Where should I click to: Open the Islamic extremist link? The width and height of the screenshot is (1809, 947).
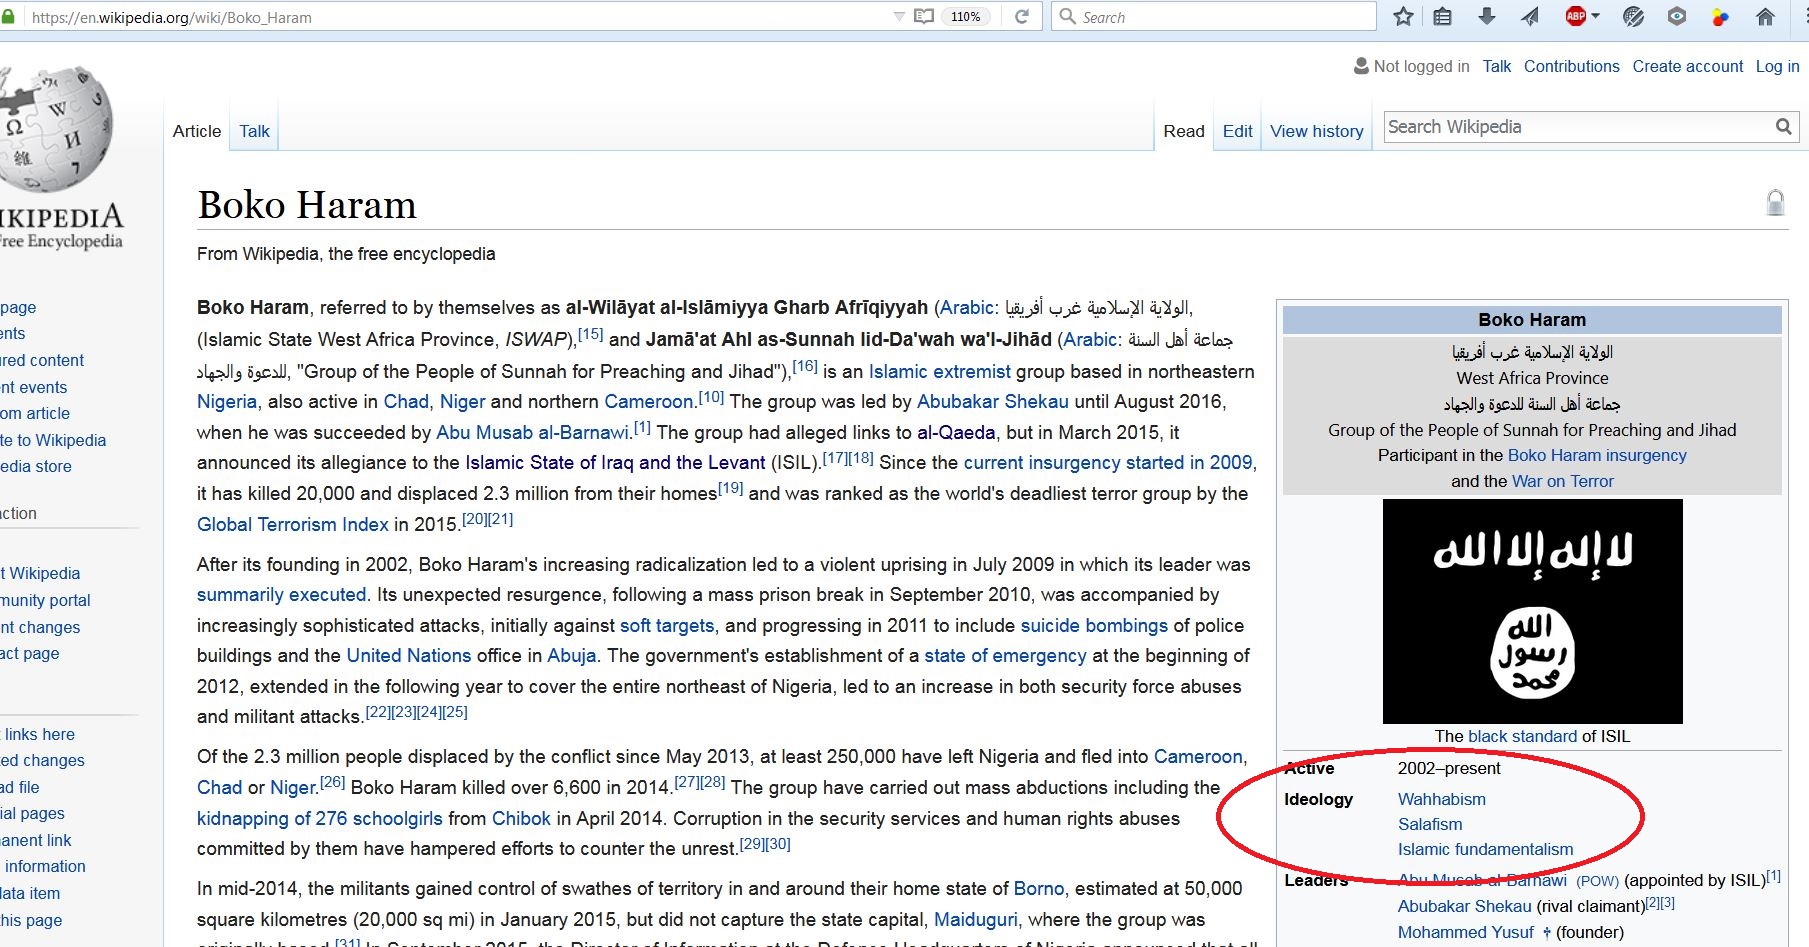point(940,371)
